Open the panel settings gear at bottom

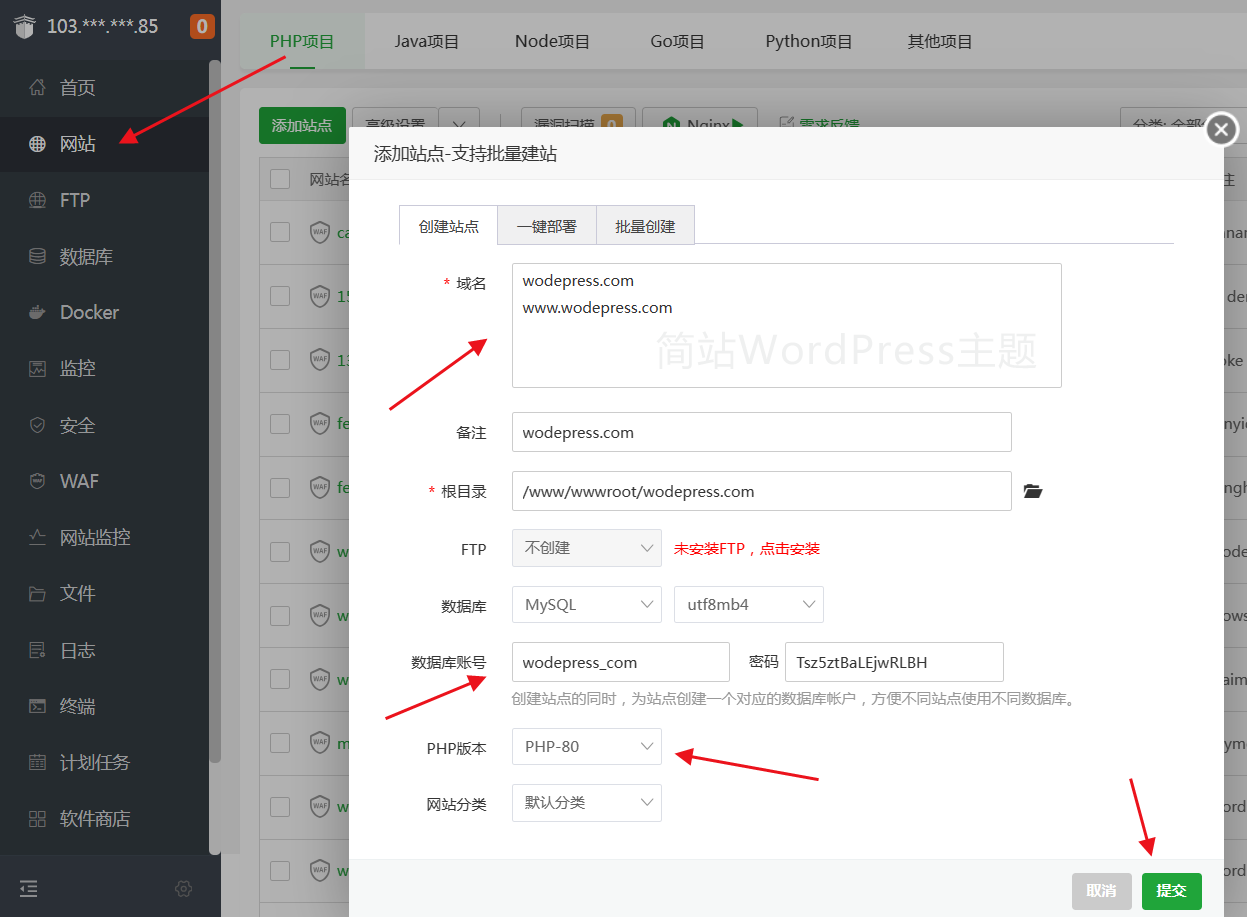pyautogui.click(x=183, y=888)
